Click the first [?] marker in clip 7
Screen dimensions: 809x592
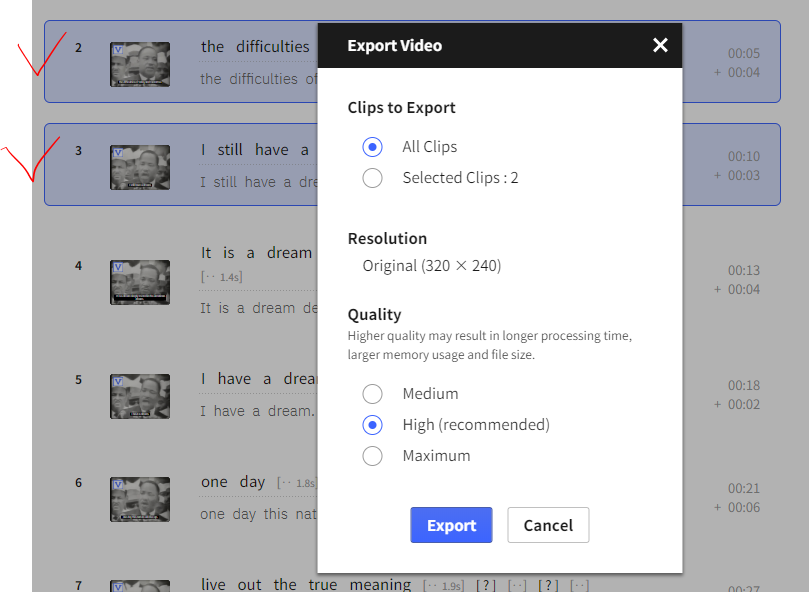486,585
